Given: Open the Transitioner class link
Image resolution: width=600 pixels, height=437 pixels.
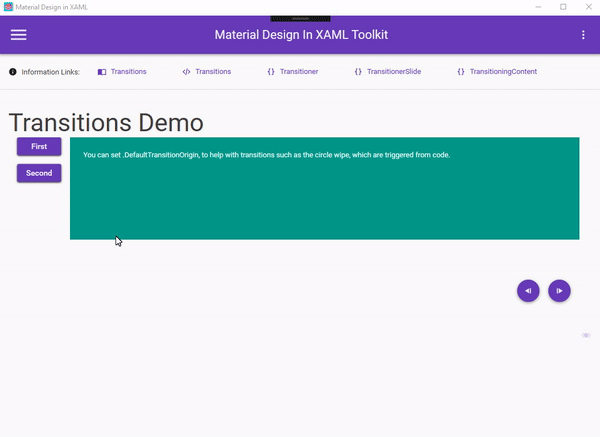Looking at the screenshot, I should tap(293, 72).
